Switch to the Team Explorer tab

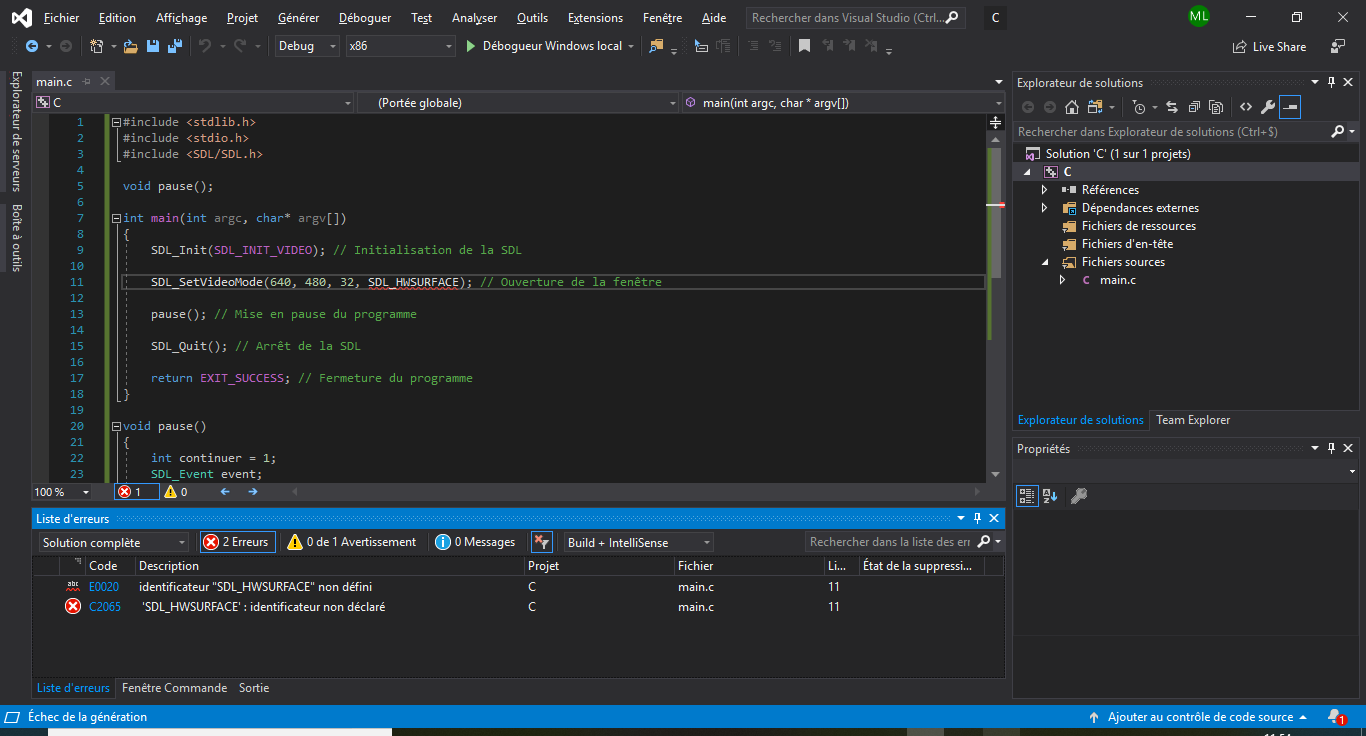[1192, 420]
